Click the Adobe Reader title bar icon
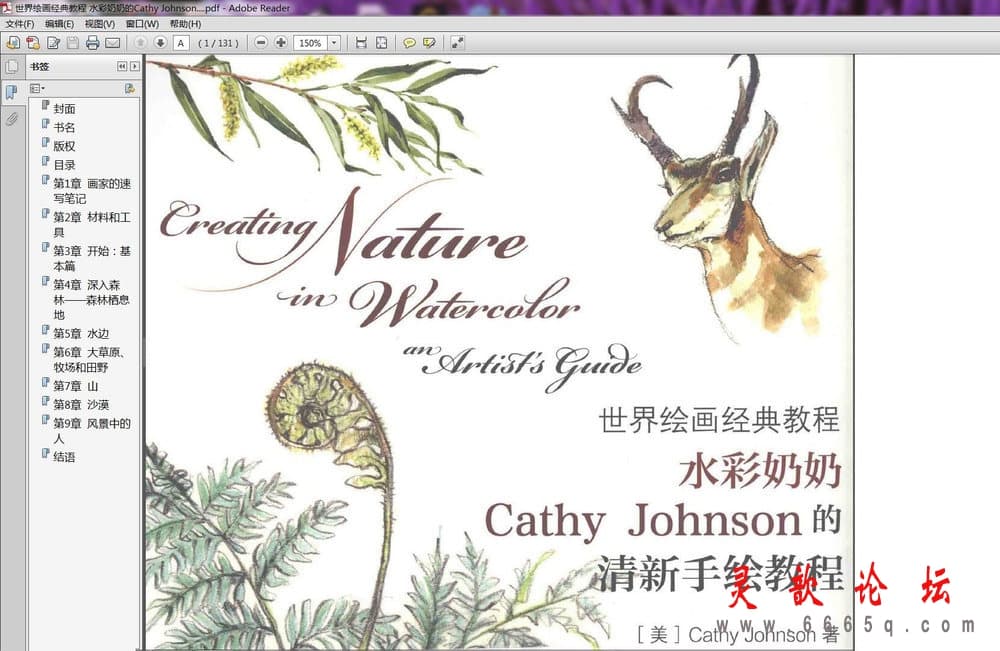 (x=6, y=8)
